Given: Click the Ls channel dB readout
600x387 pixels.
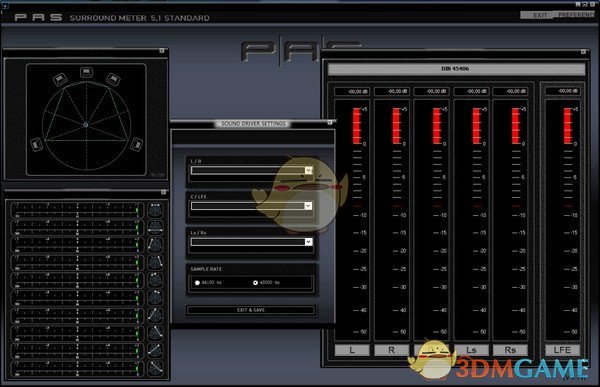Looking at the screenshot, I should point(471,91).
